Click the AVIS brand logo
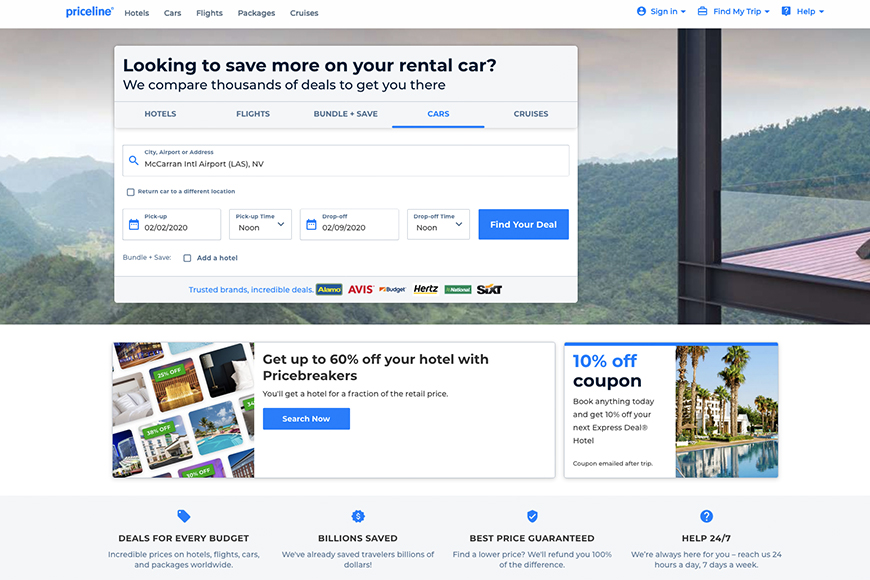 361,289
